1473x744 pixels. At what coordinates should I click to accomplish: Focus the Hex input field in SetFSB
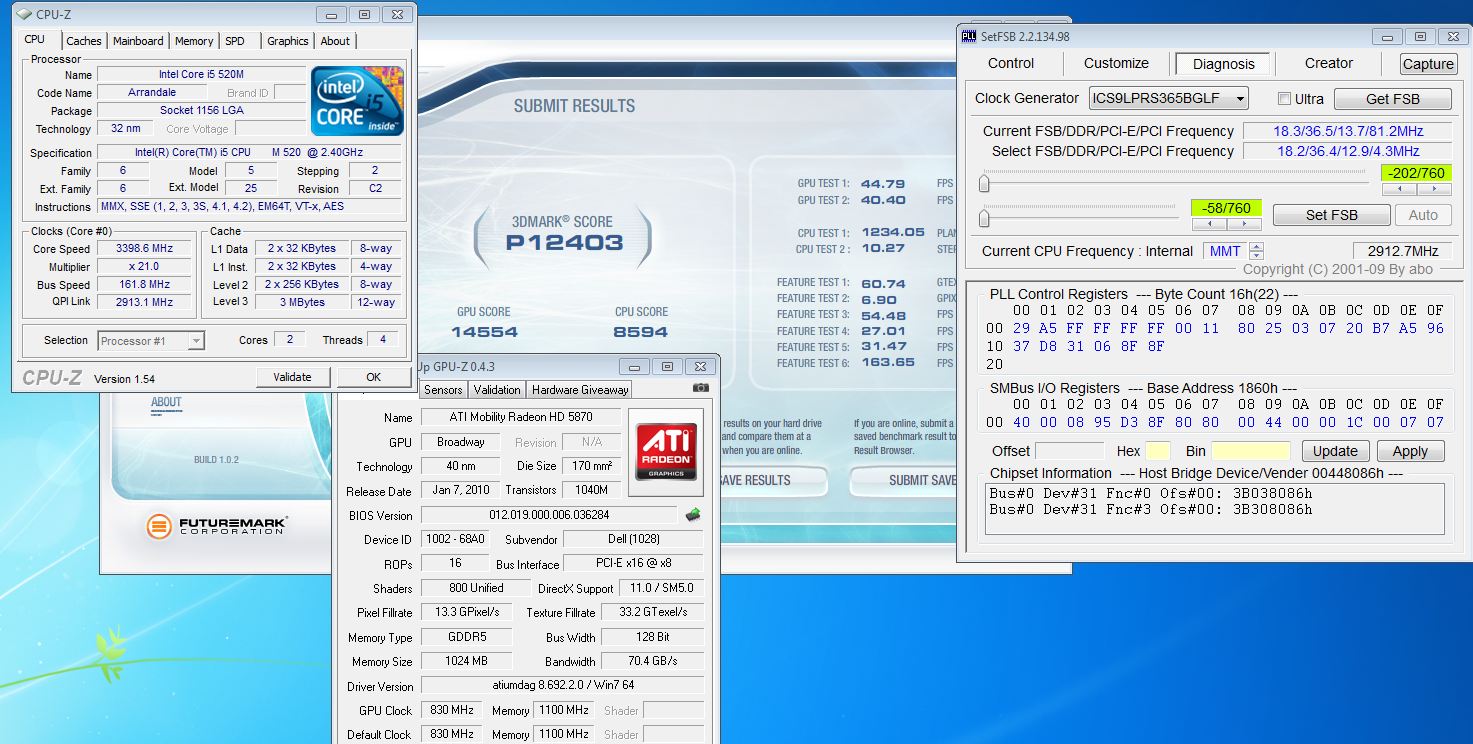(1158, 451)
